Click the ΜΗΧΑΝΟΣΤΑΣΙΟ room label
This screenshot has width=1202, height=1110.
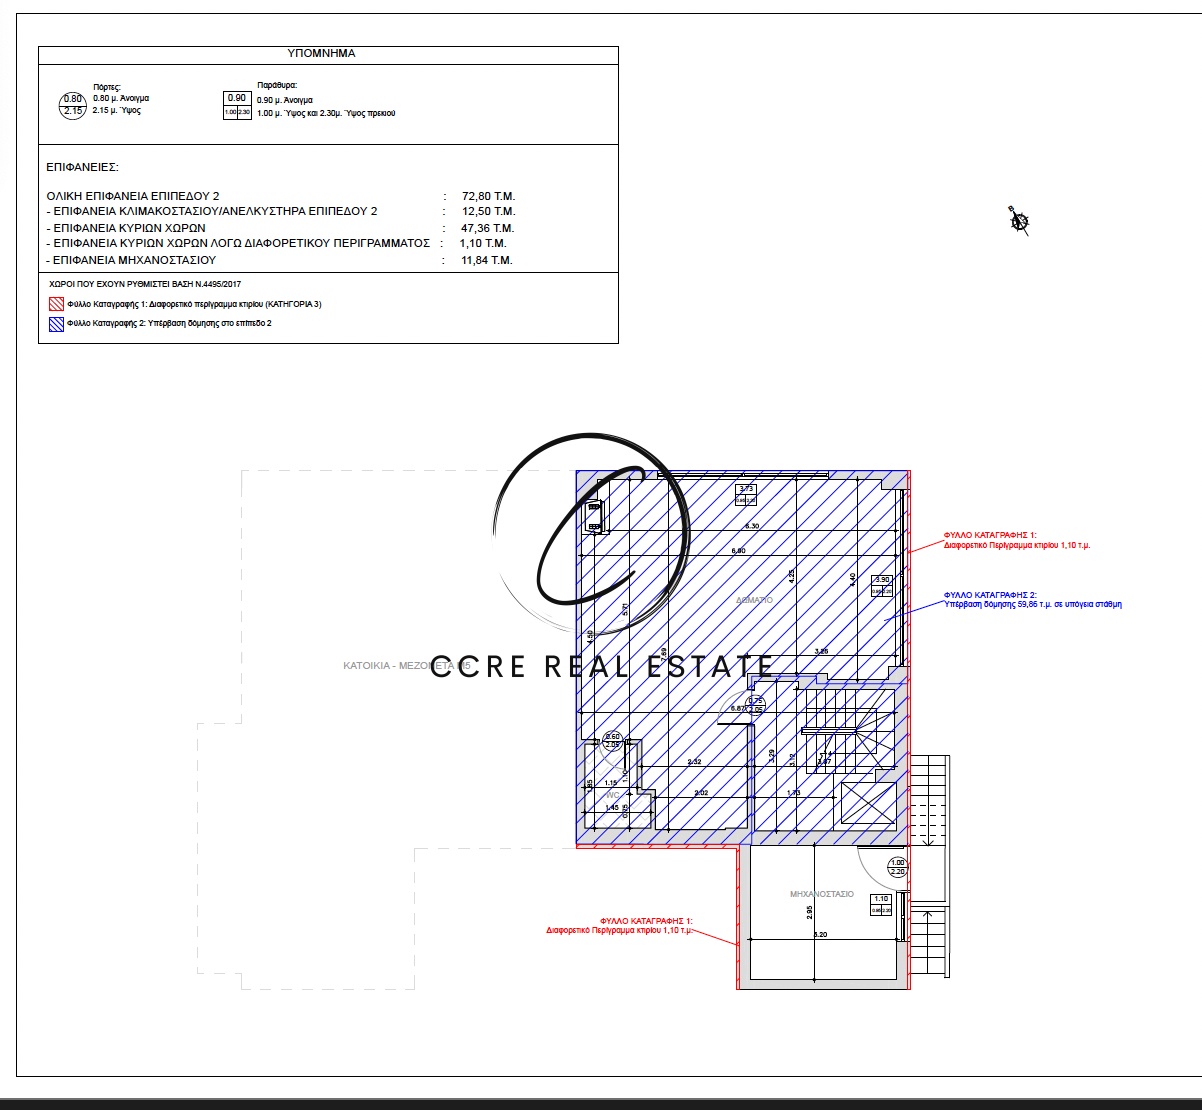tap(822, 894)
